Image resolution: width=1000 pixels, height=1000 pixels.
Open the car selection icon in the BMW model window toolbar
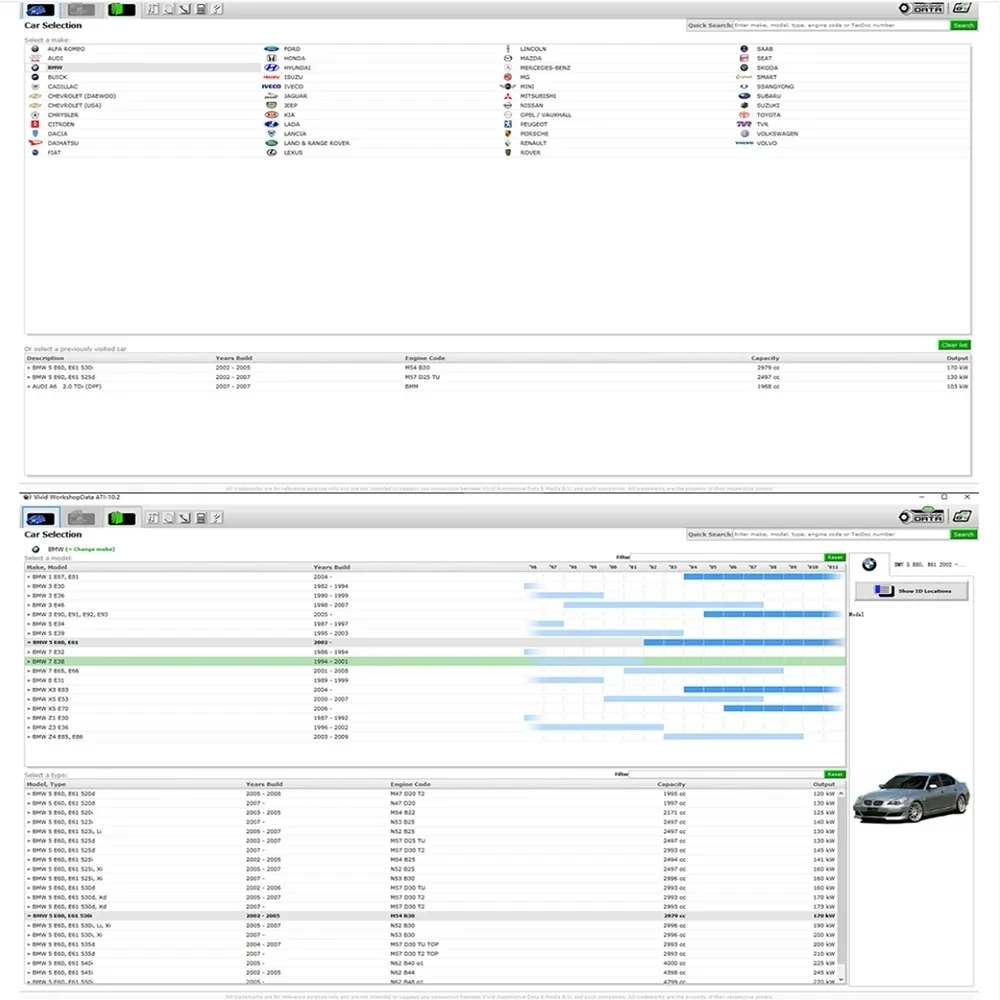coord(40,518)
